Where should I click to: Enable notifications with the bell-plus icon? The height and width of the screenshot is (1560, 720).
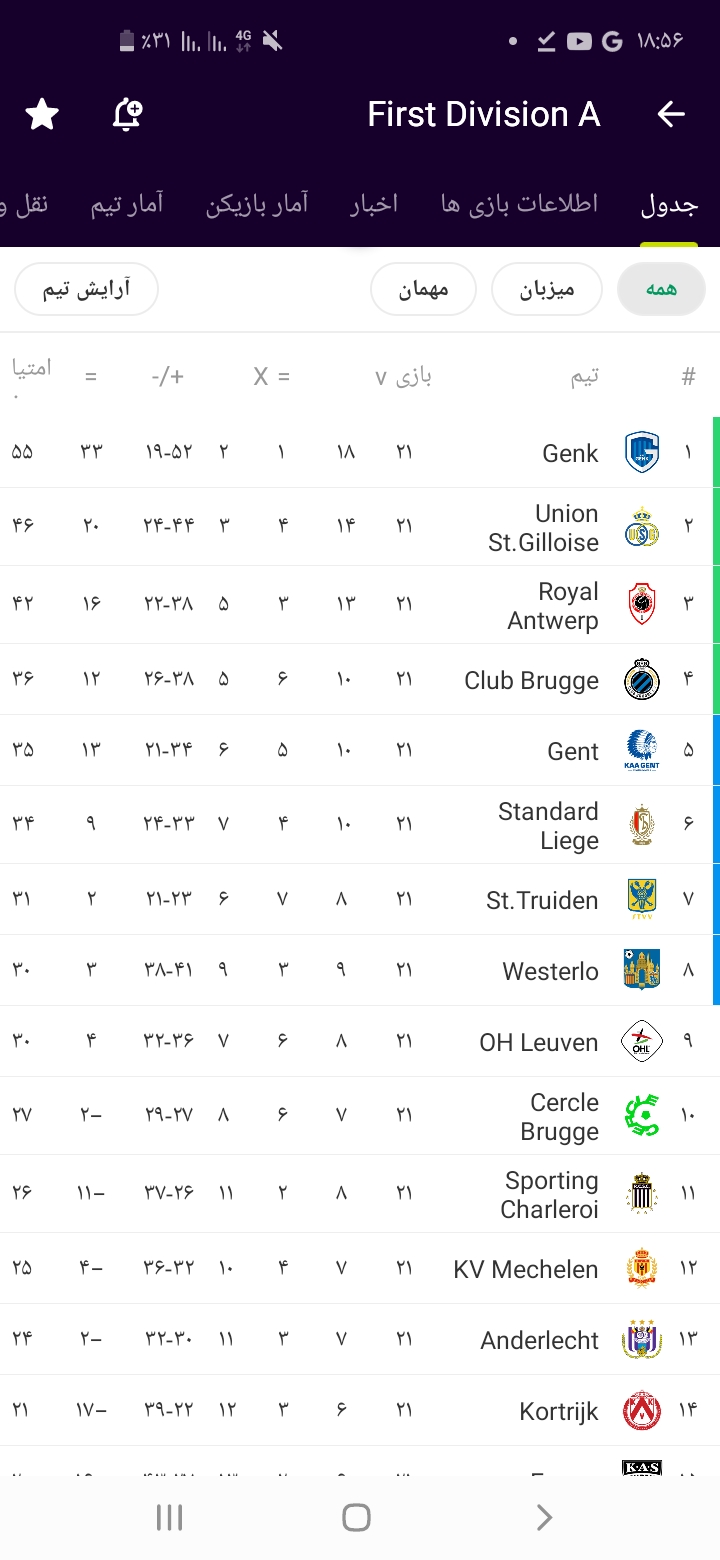pyautogui.click(x=127, y=115)
